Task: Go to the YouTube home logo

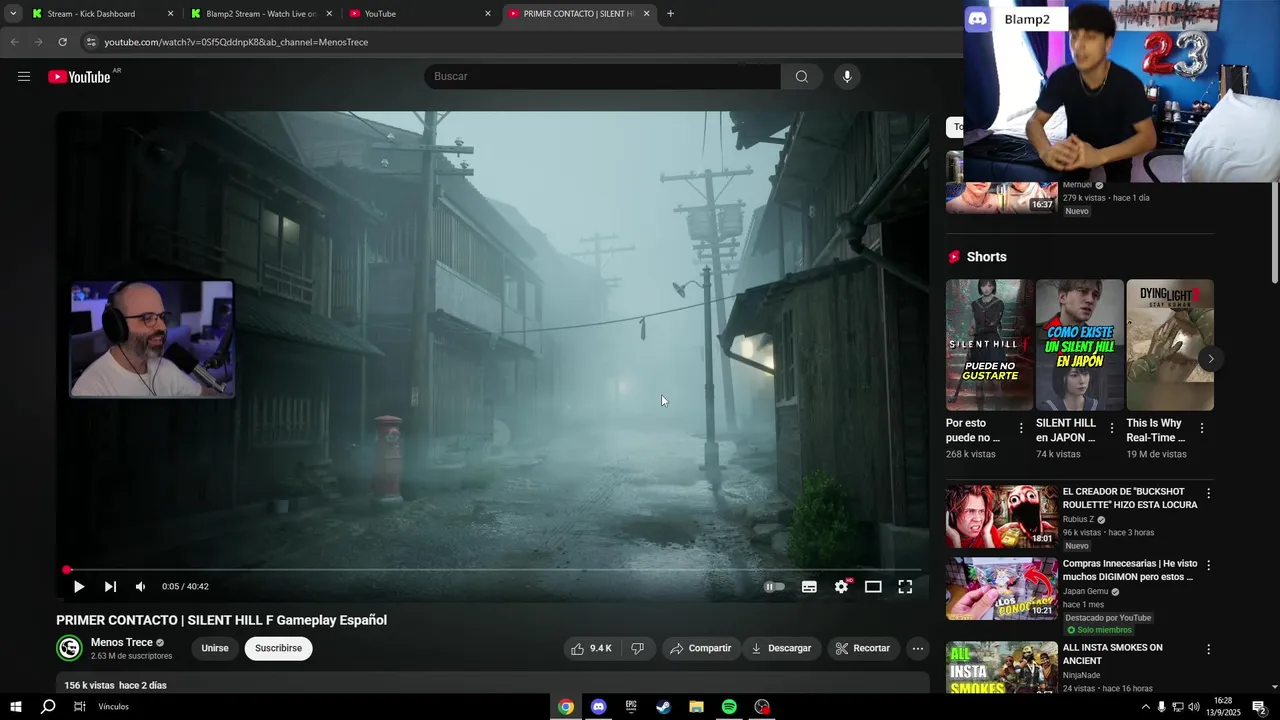Action: pos(79,77)
